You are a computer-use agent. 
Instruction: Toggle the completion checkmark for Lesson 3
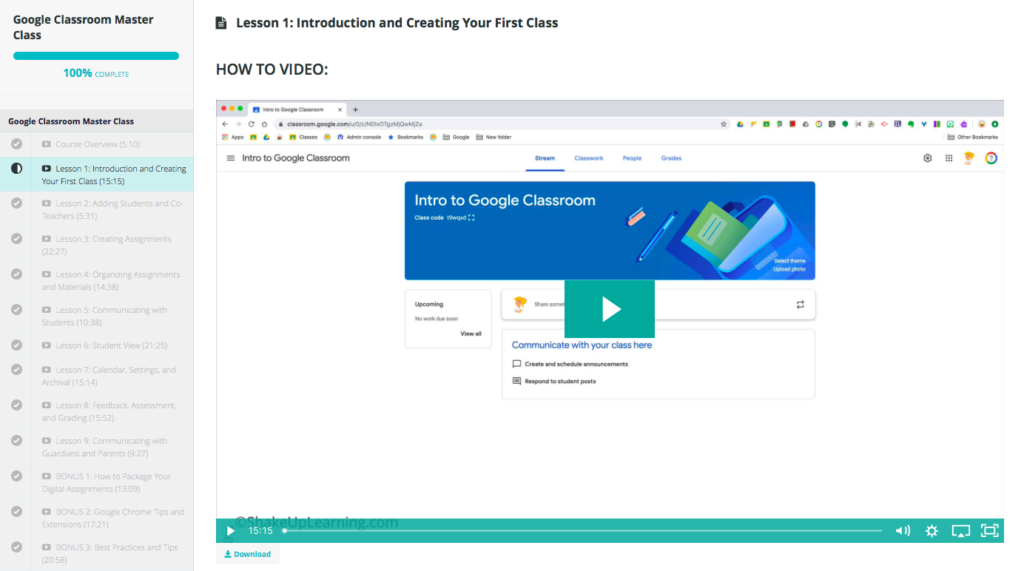pos(16,239)
